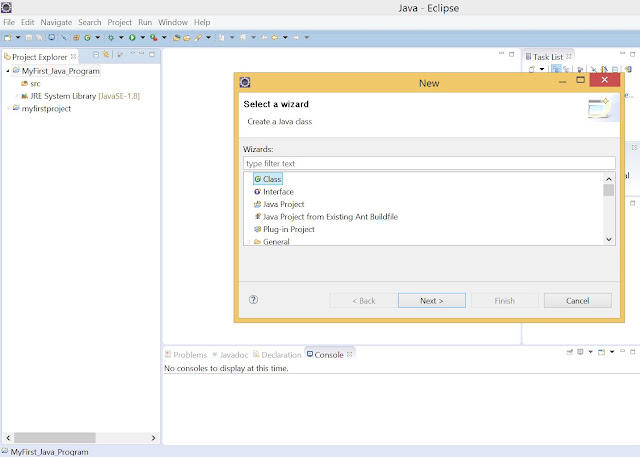Collapse the MyFirst_Java_Program project node

click(x=8, y=71)
